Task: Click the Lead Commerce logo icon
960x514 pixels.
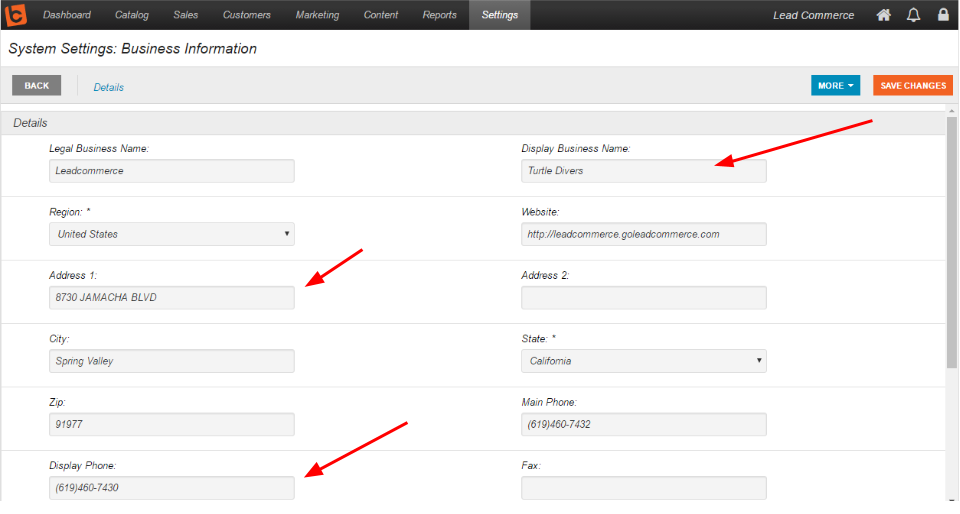Action: pyautogui.click(x=15, y=15)
